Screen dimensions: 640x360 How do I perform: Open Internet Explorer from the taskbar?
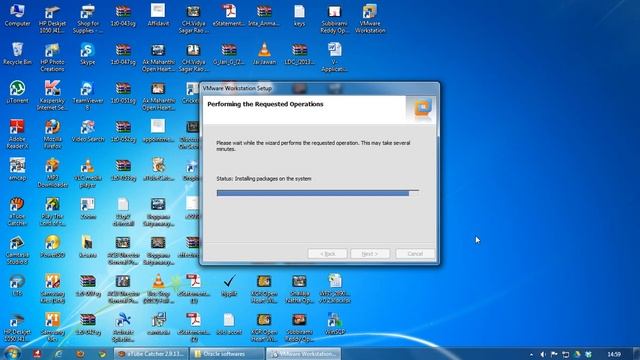58,353
